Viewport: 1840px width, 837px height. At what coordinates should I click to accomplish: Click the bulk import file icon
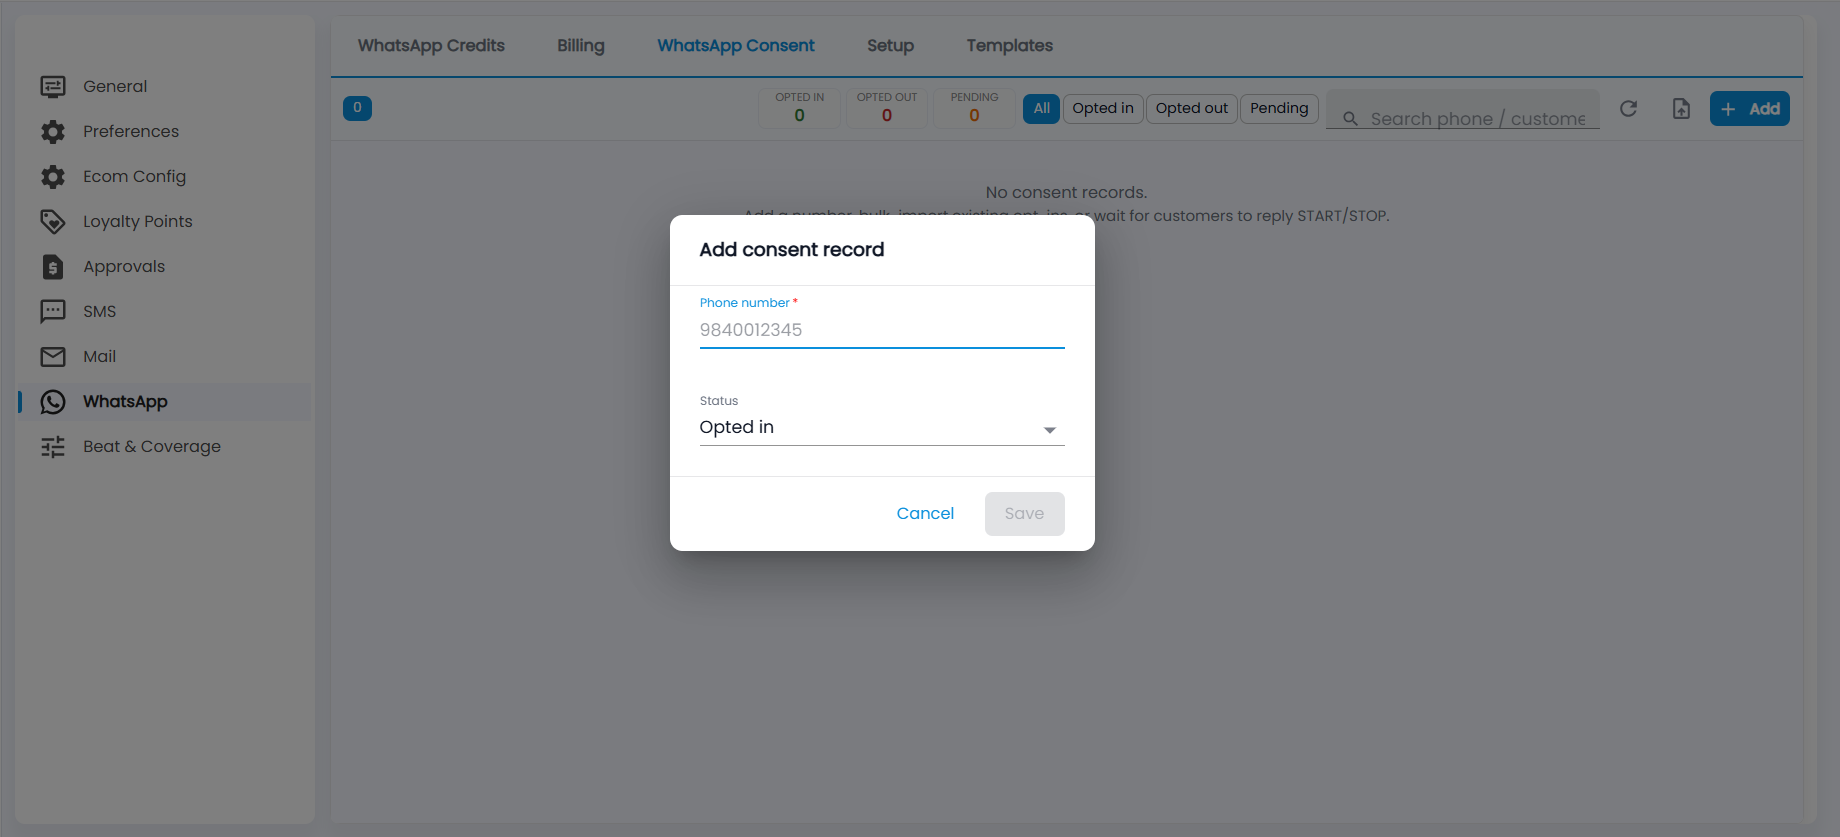coord(1681,108)
